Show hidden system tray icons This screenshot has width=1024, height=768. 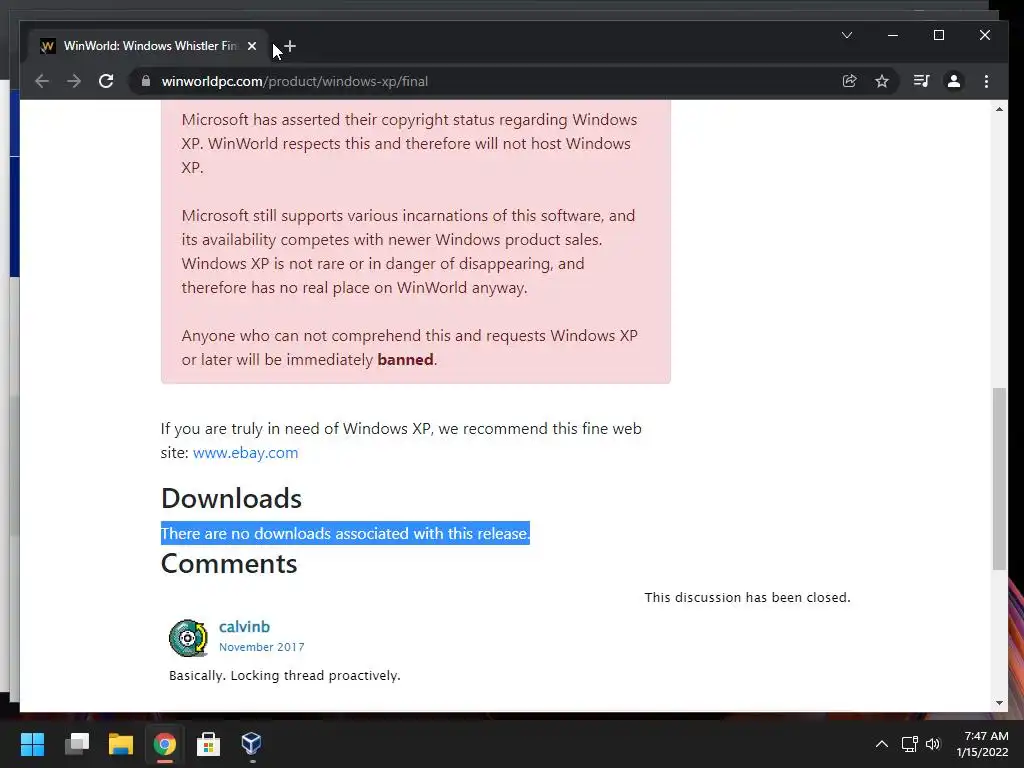(882, 744)
